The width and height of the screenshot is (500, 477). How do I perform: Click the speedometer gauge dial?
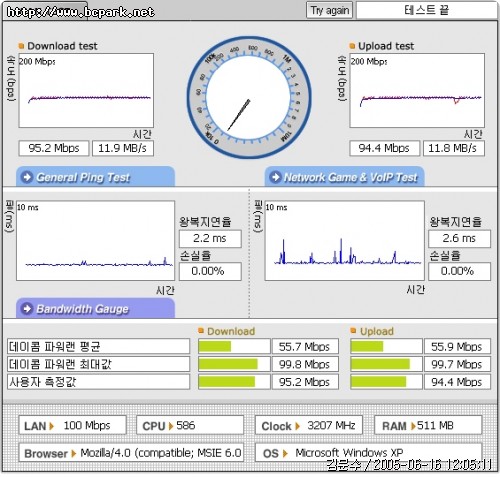249,98
